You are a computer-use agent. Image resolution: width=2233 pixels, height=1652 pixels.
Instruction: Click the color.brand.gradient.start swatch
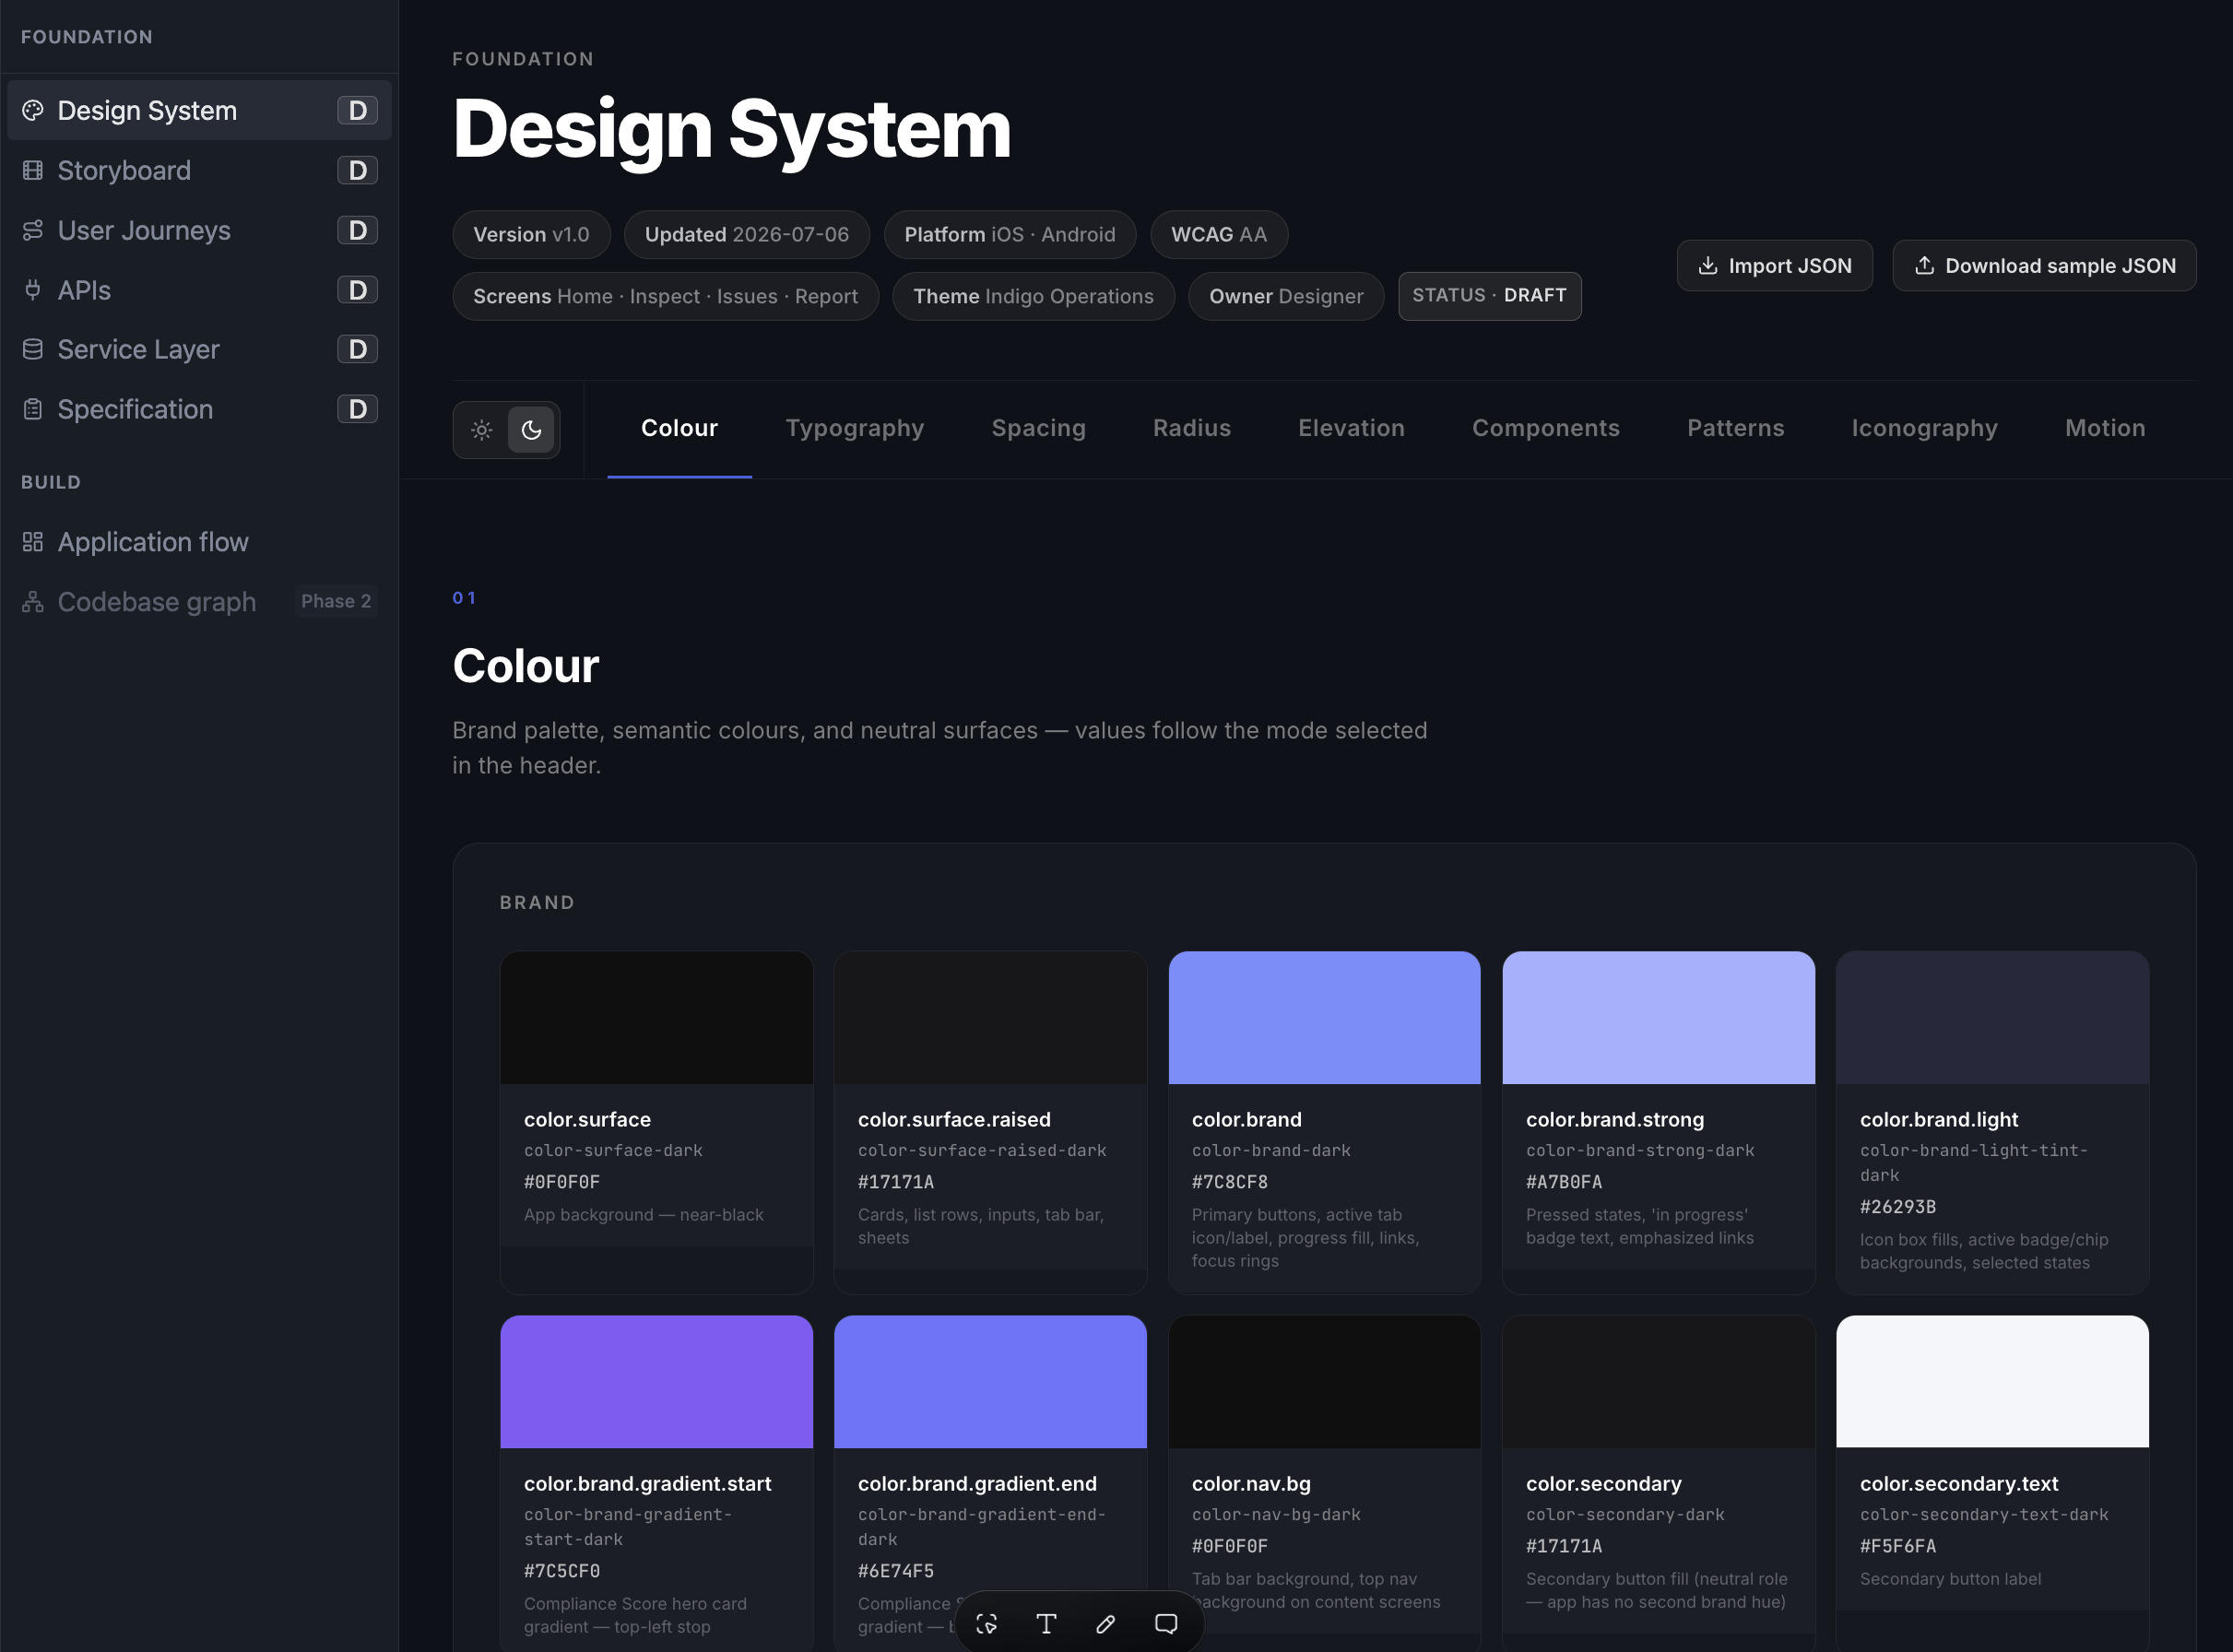(656, 1382)
